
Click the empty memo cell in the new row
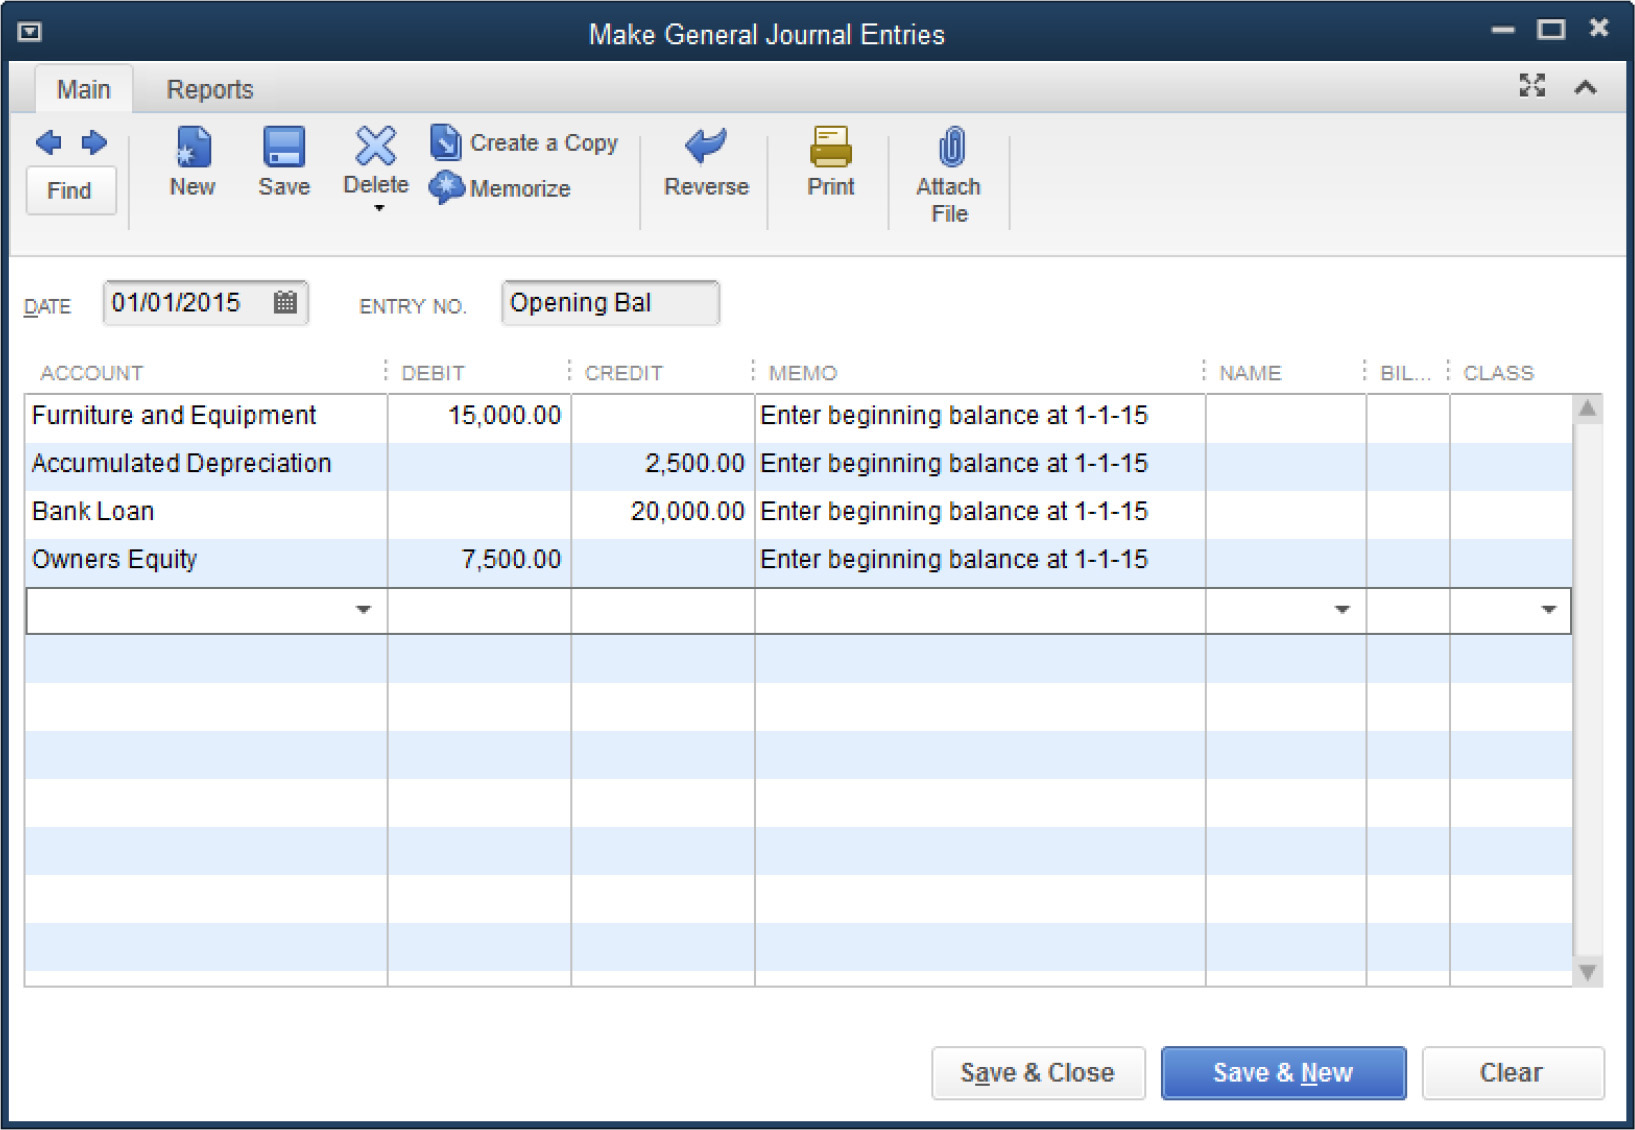[980, 610]
